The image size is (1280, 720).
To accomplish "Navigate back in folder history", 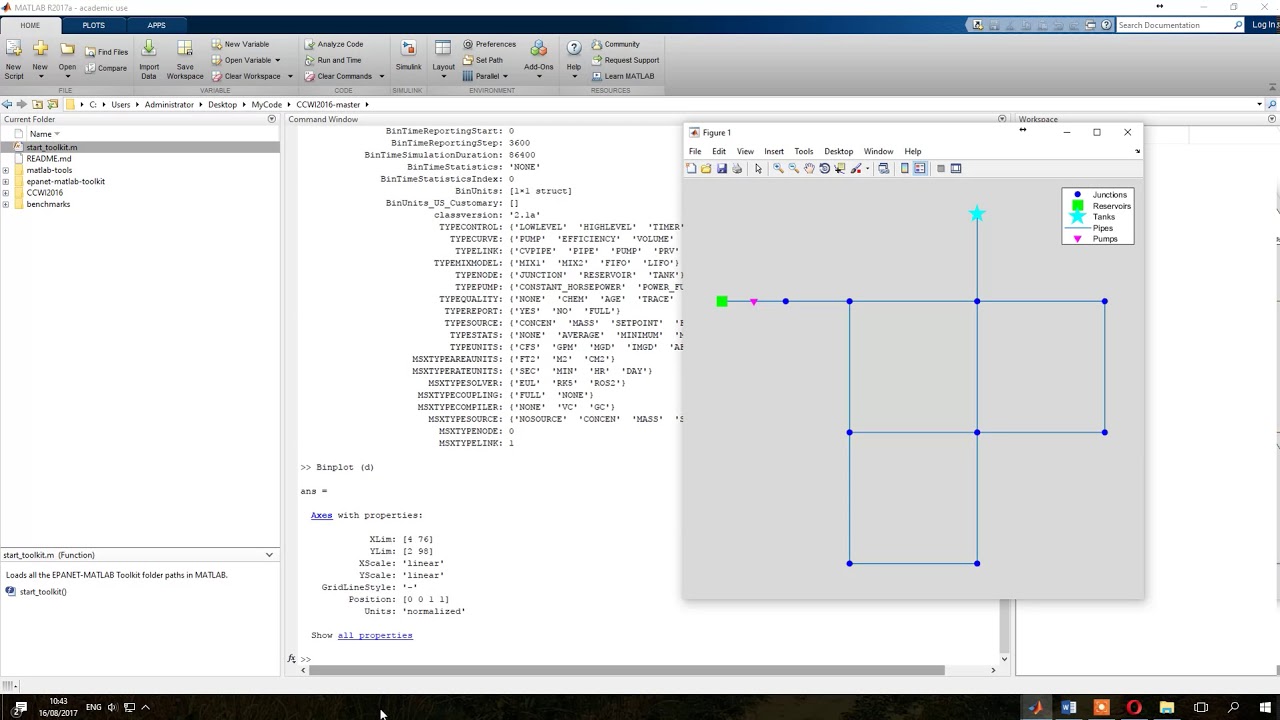I will [7, 104].
